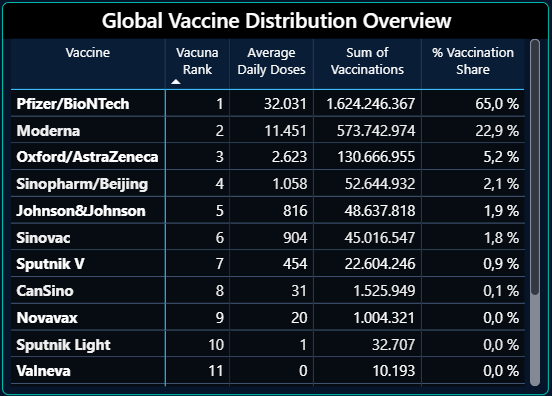
Task: Select the Sputnik Light row
Action: click(x=268, y=344)
